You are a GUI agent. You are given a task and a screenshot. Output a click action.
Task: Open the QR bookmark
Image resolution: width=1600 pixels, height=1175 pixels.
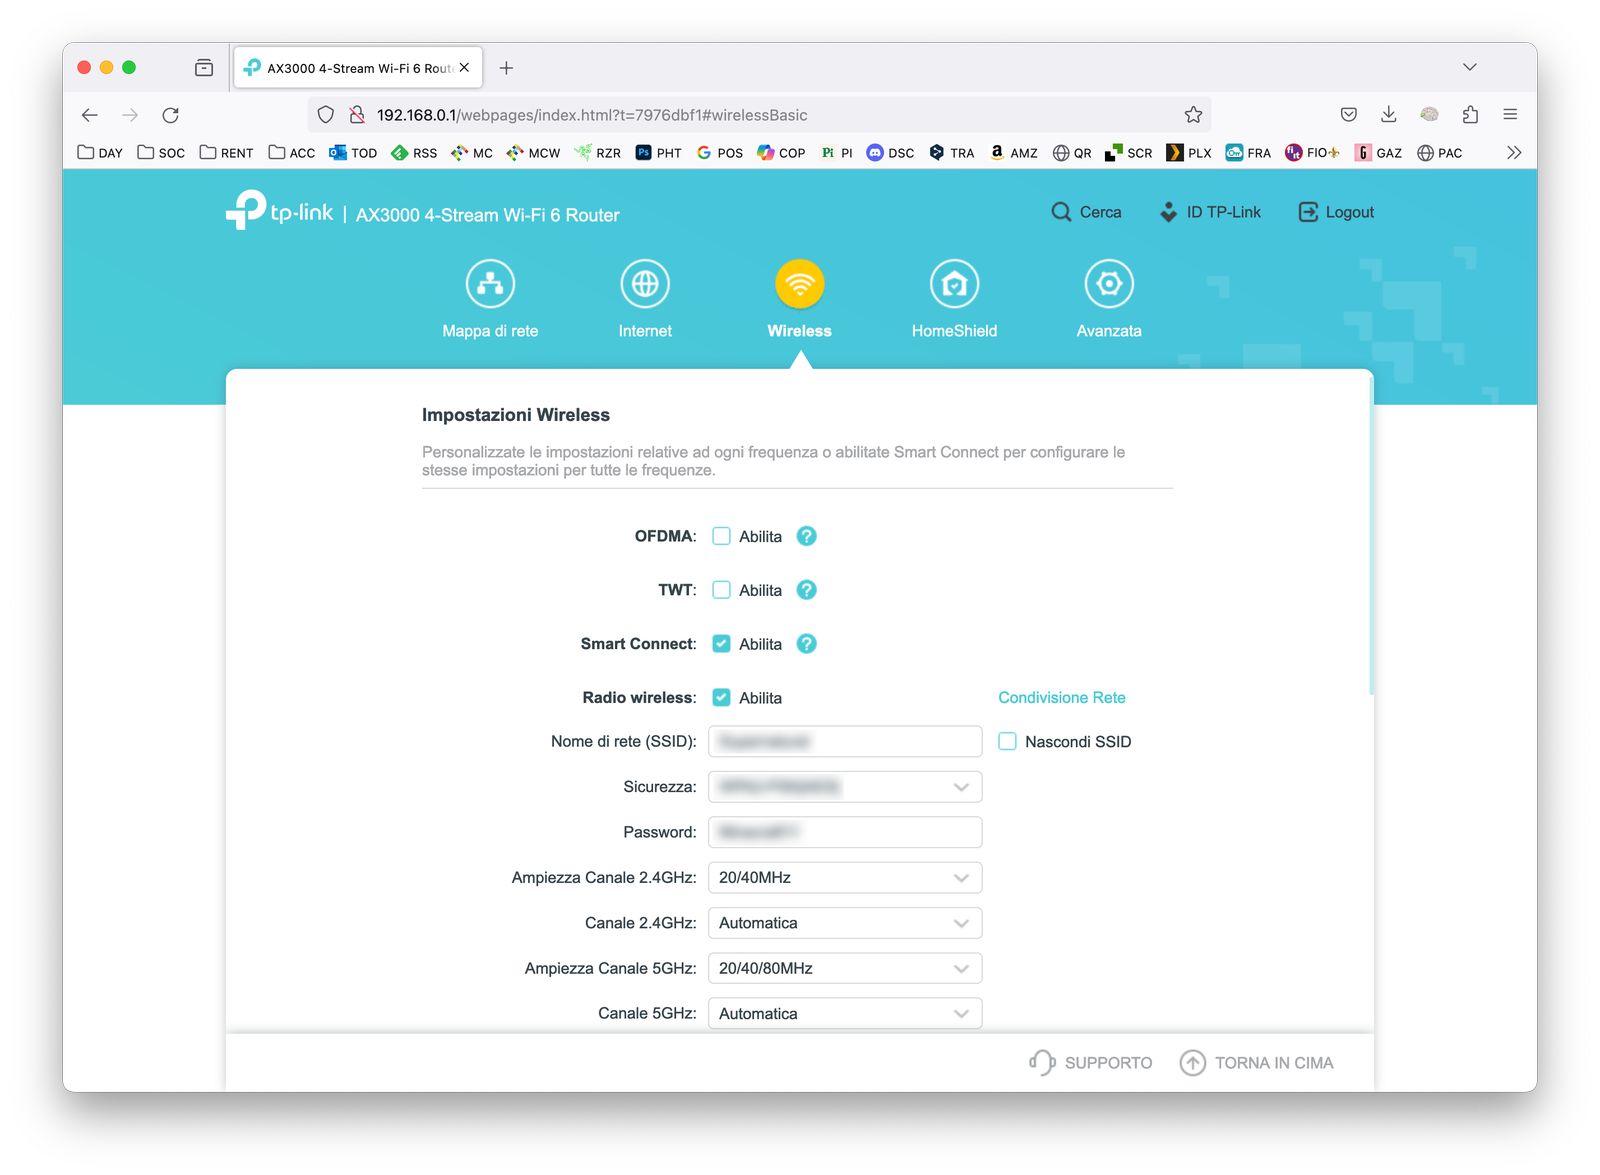(1072, 153)
